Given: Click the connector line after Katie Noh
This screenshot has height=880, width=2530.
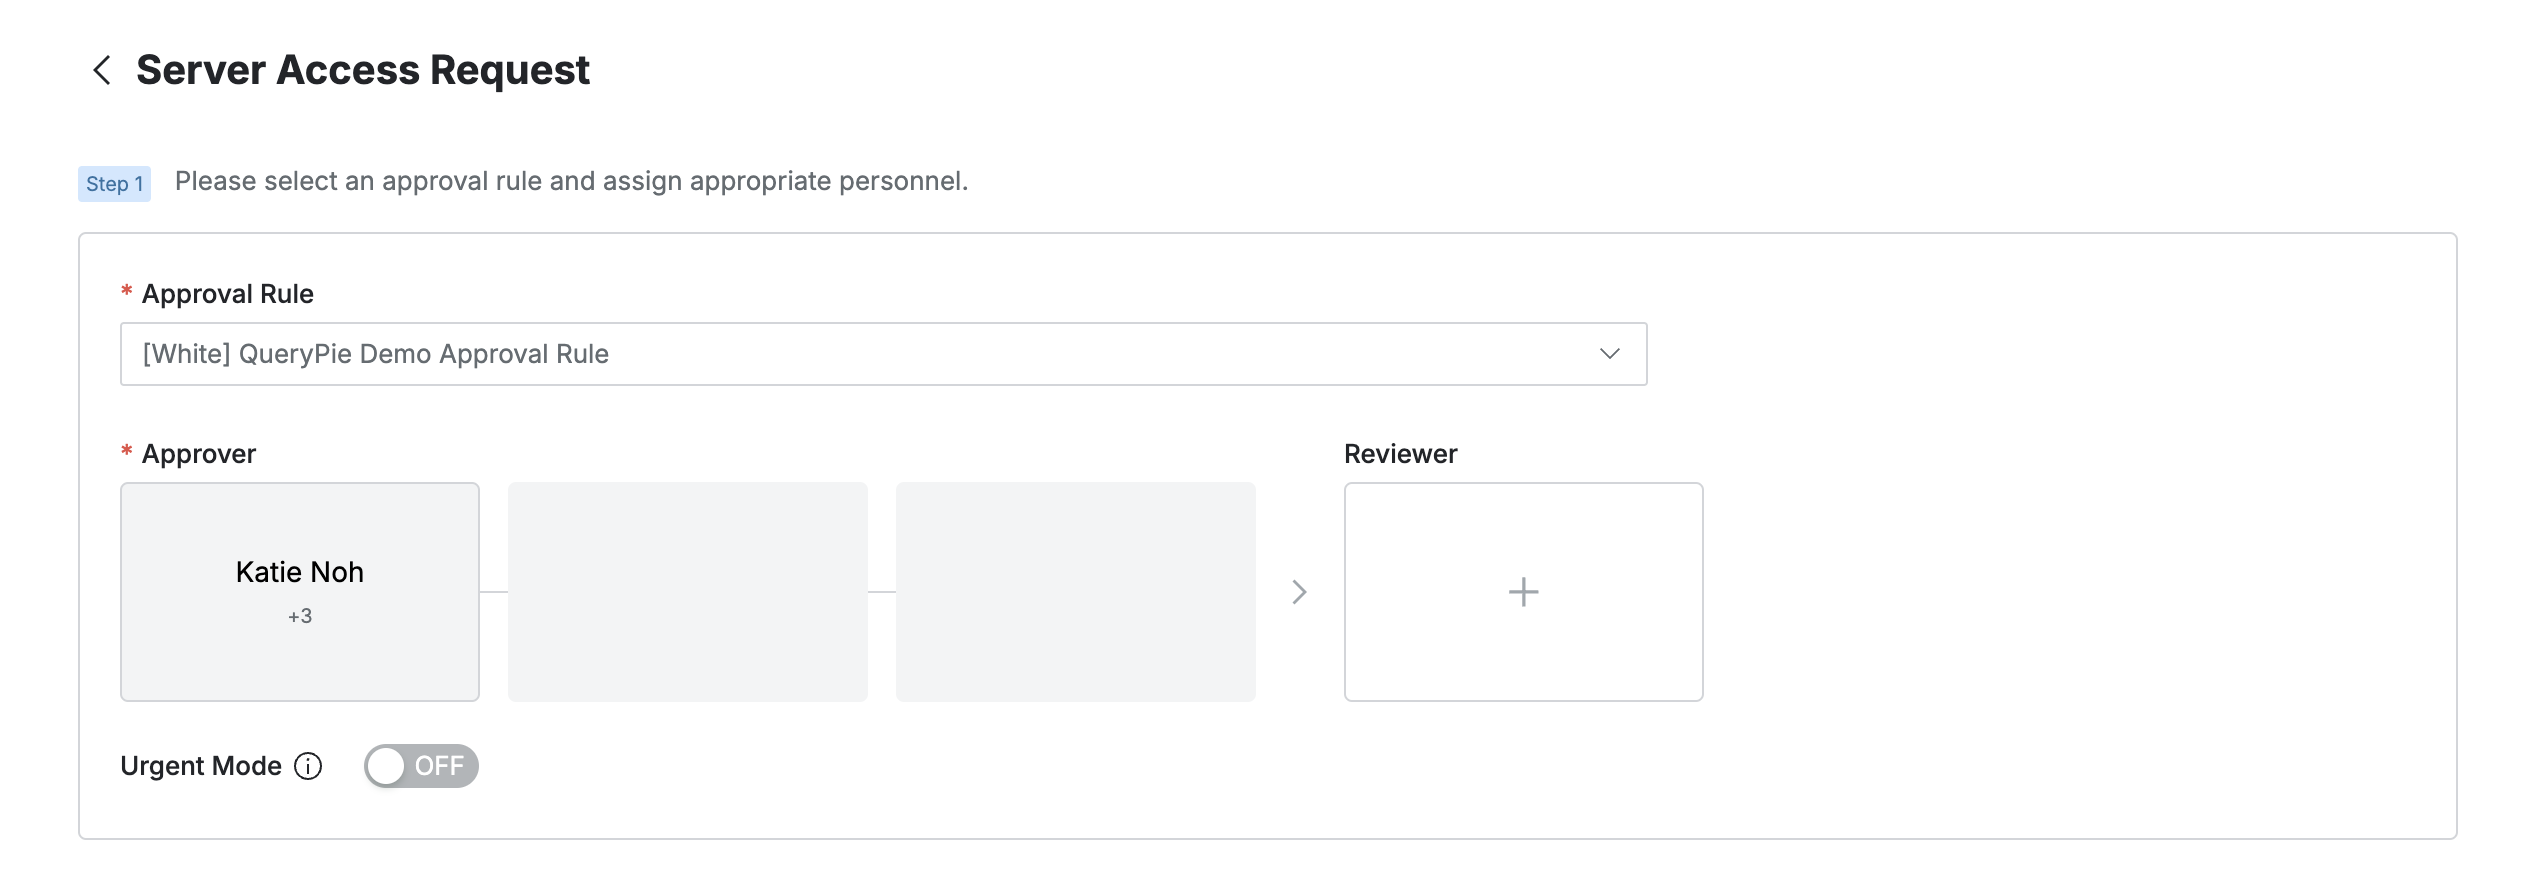Looking at the screenshot, I should point(494,592).
